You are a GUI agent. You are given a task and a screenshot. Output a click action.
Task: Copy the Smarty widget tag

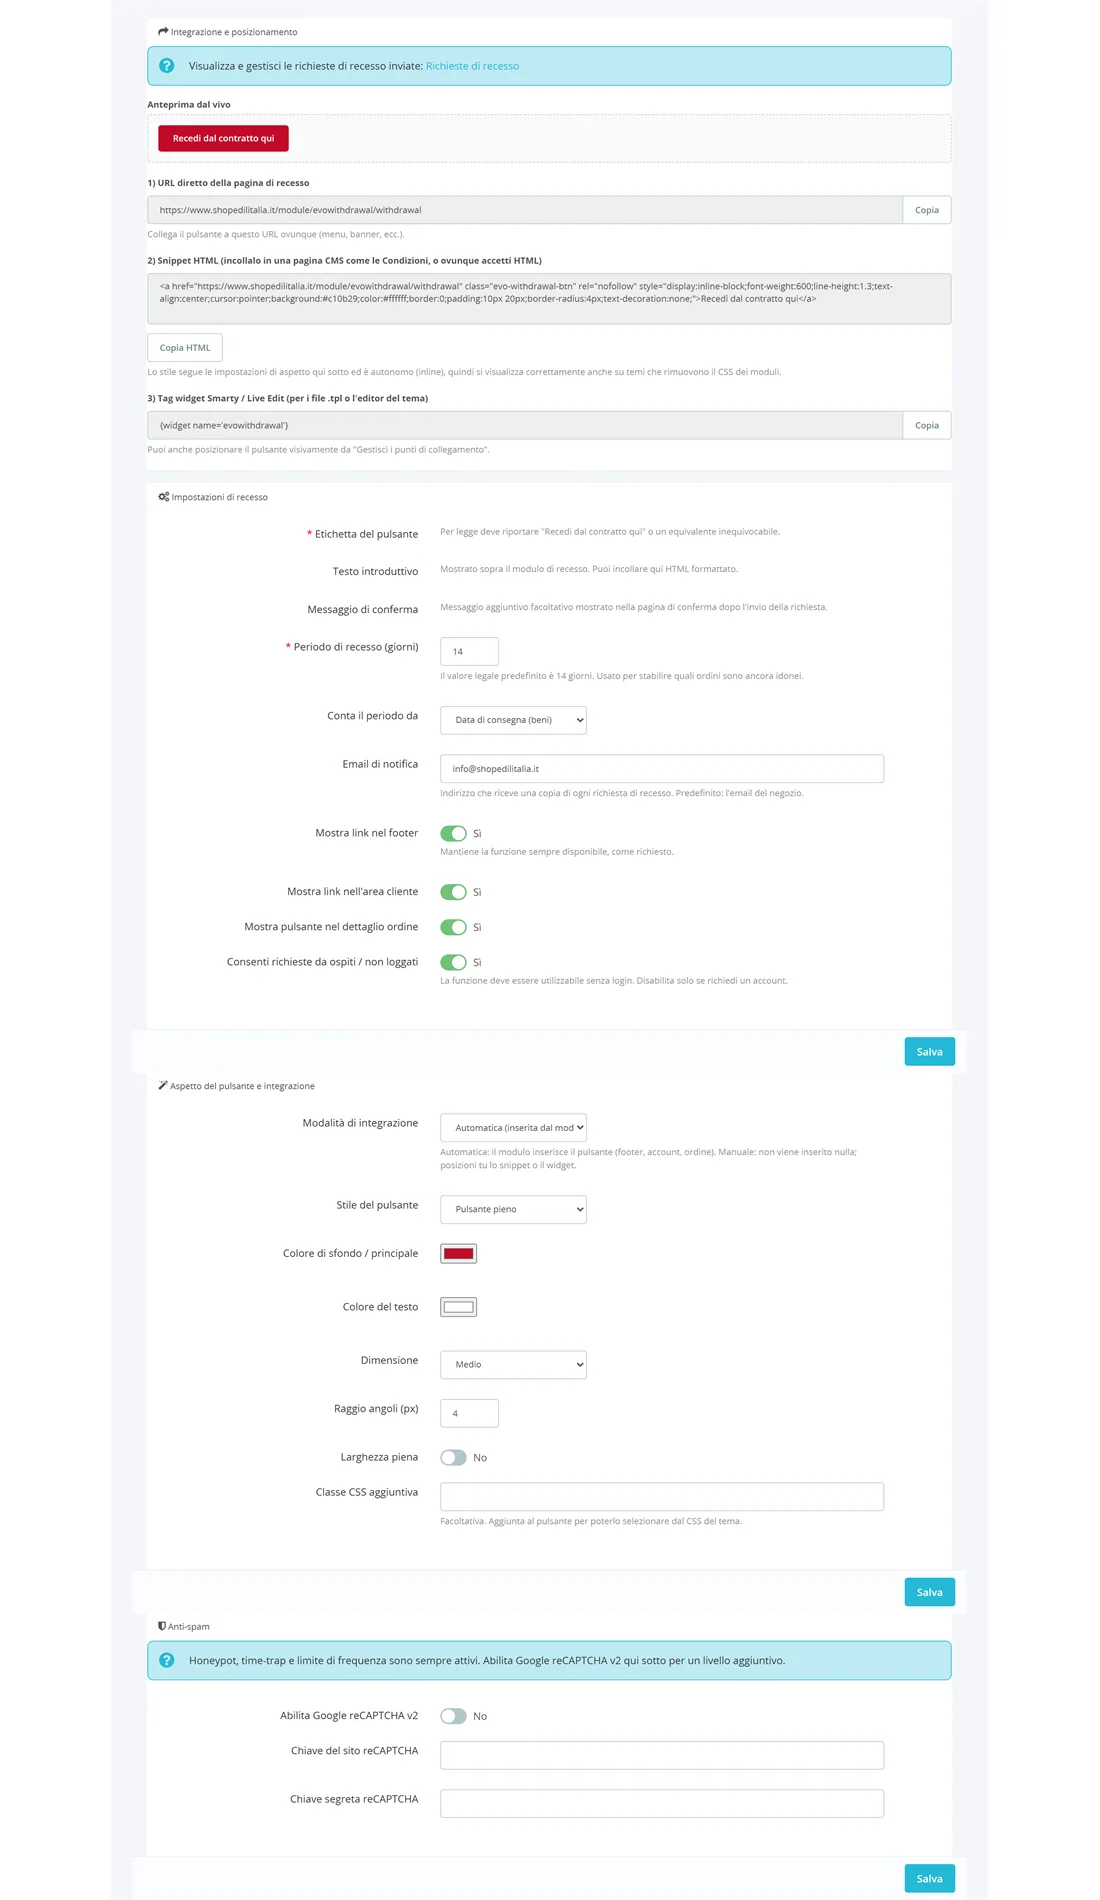pyautogui.click(x=927, y=425)
